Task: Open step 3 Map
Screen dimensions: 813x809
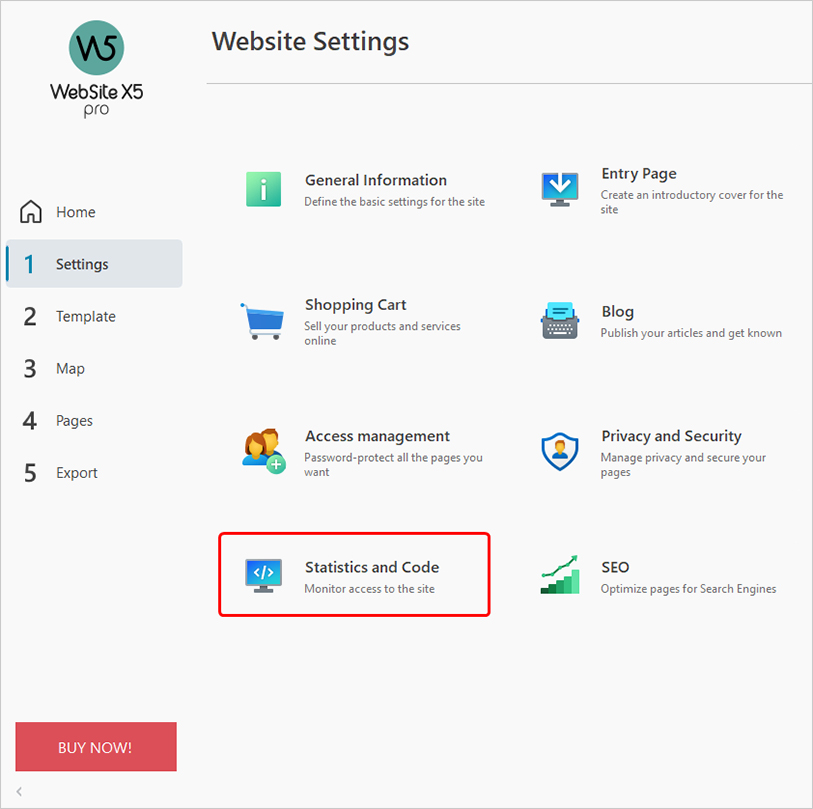Action: pyautogui.click(x=70, y=368)
